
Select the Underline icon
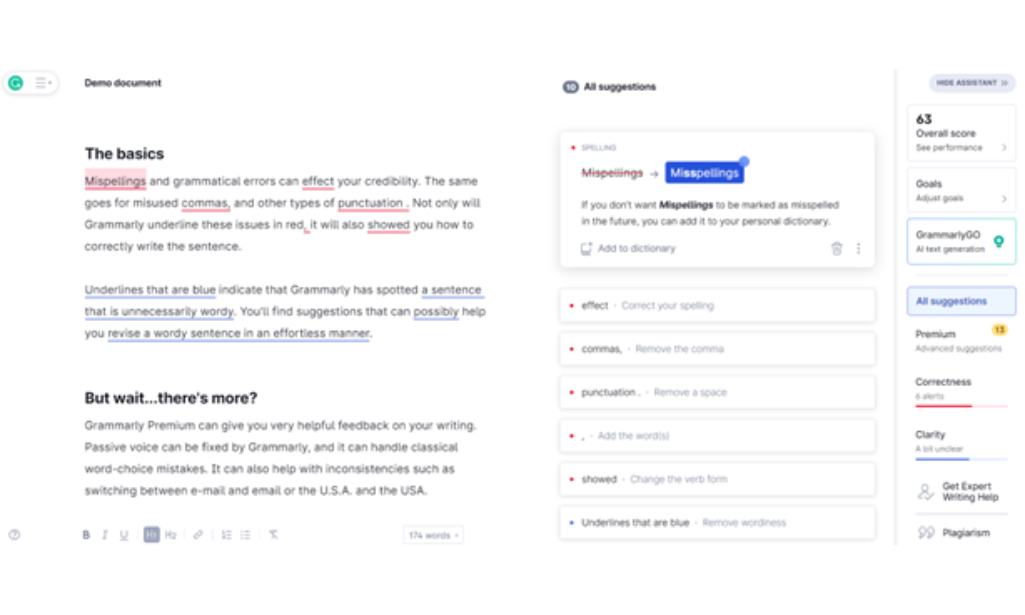coord(123,534)
